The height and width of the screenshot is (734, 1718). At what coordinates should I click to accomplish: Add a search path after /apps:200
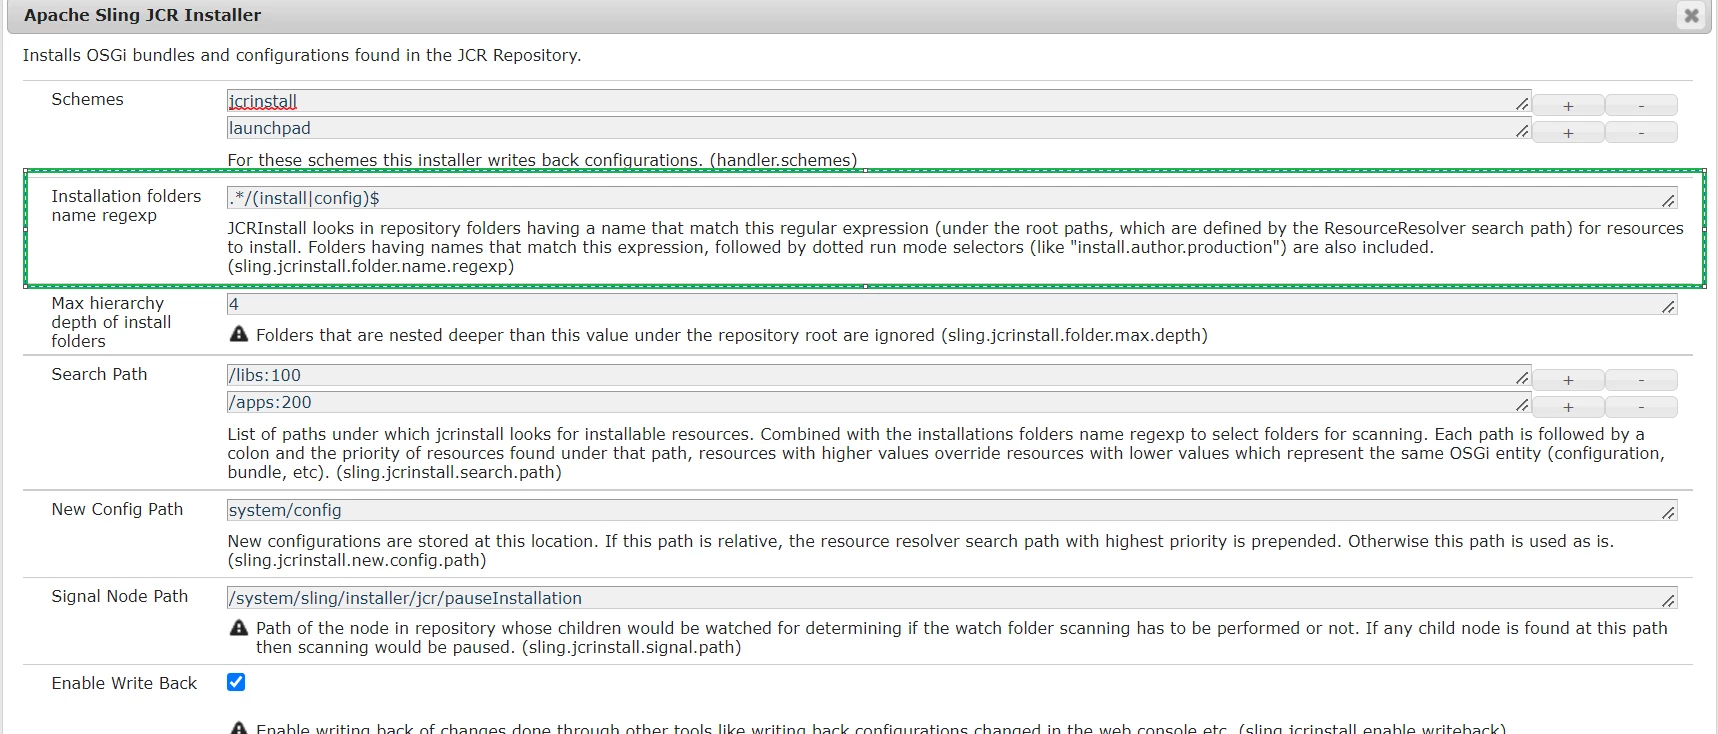point(1568,407)
